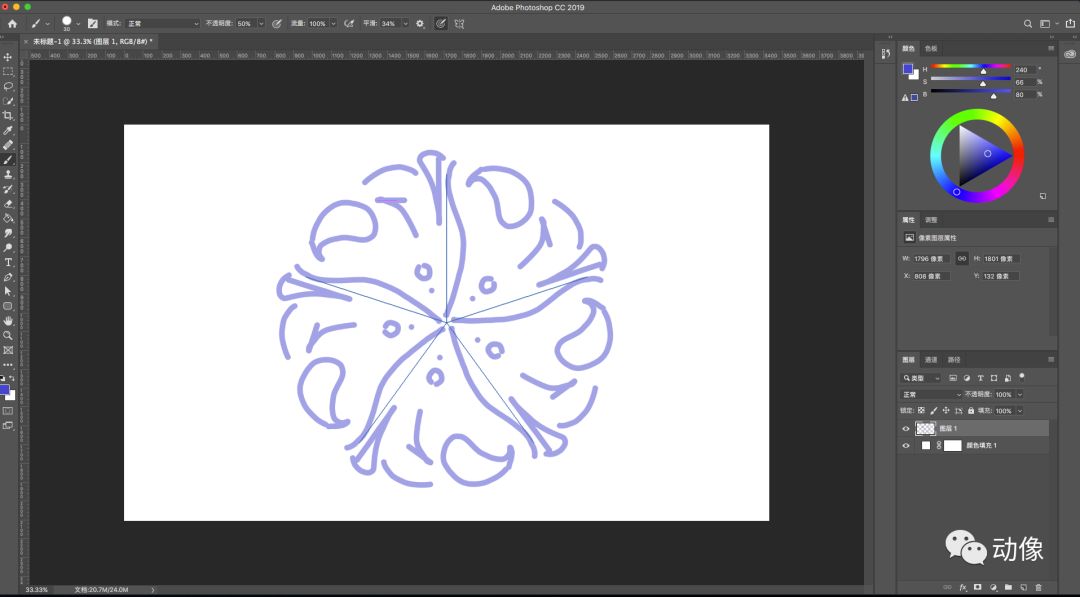The image size is (1080, 597).
Task: Activate the Hand tool
Action: pos(8,321)
